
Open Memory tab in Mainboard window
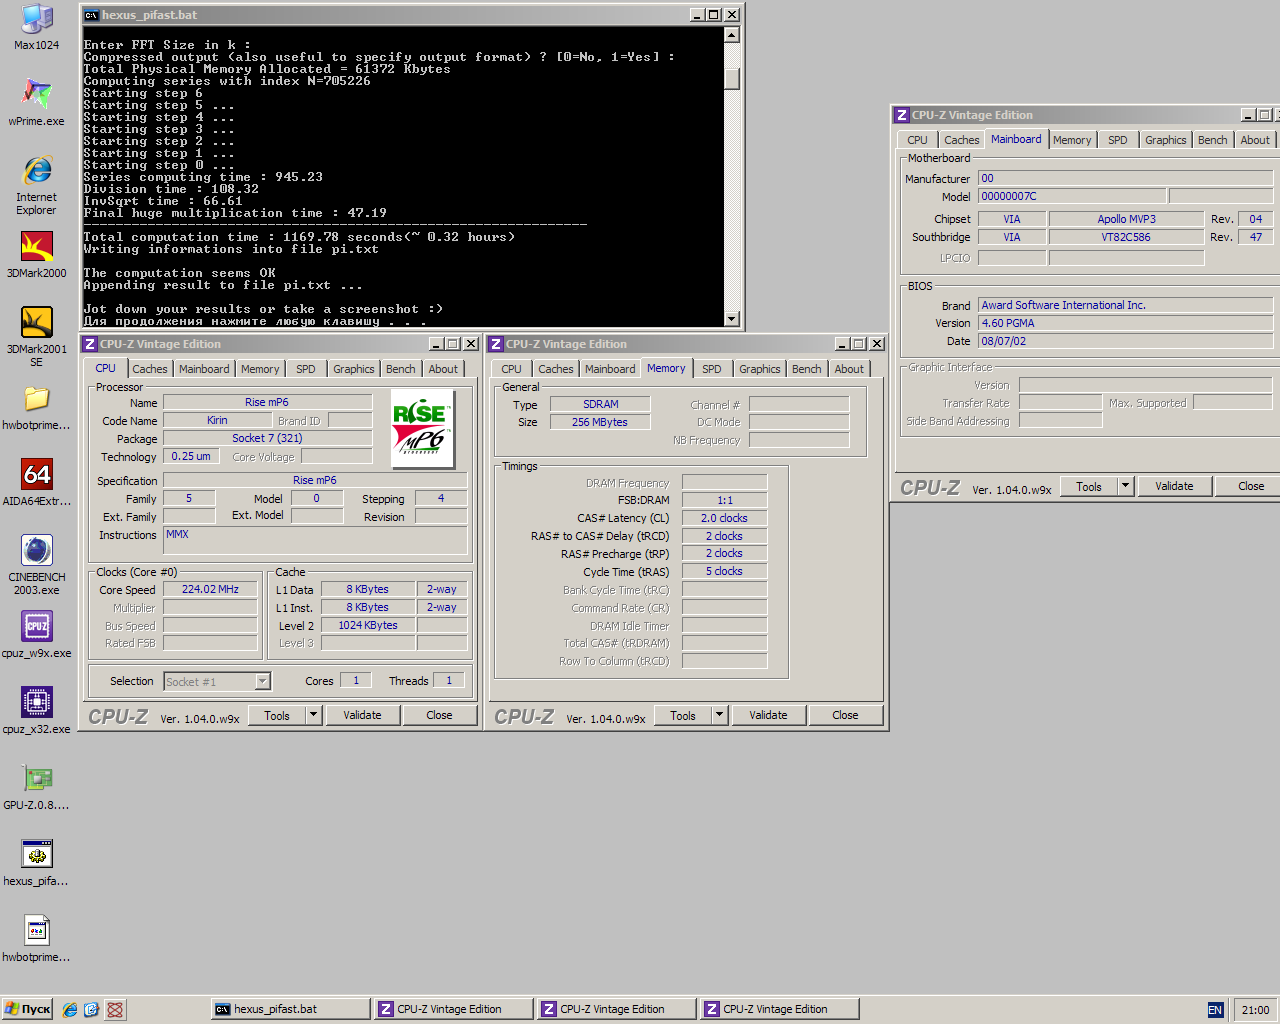[x=1072, y=140]
